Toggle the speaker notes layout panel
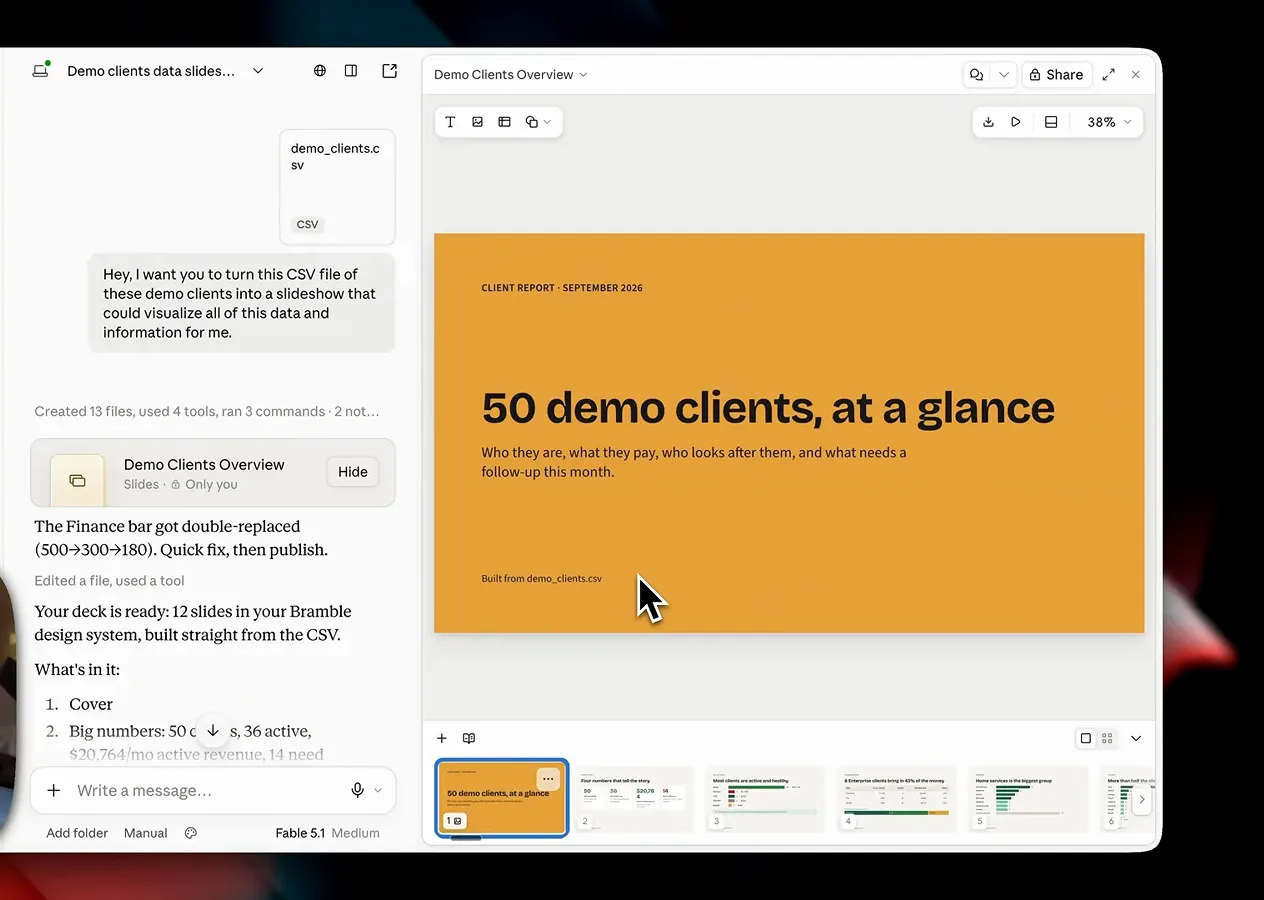The width and height of the screenshot is (1264, 900). (1051, 122)
